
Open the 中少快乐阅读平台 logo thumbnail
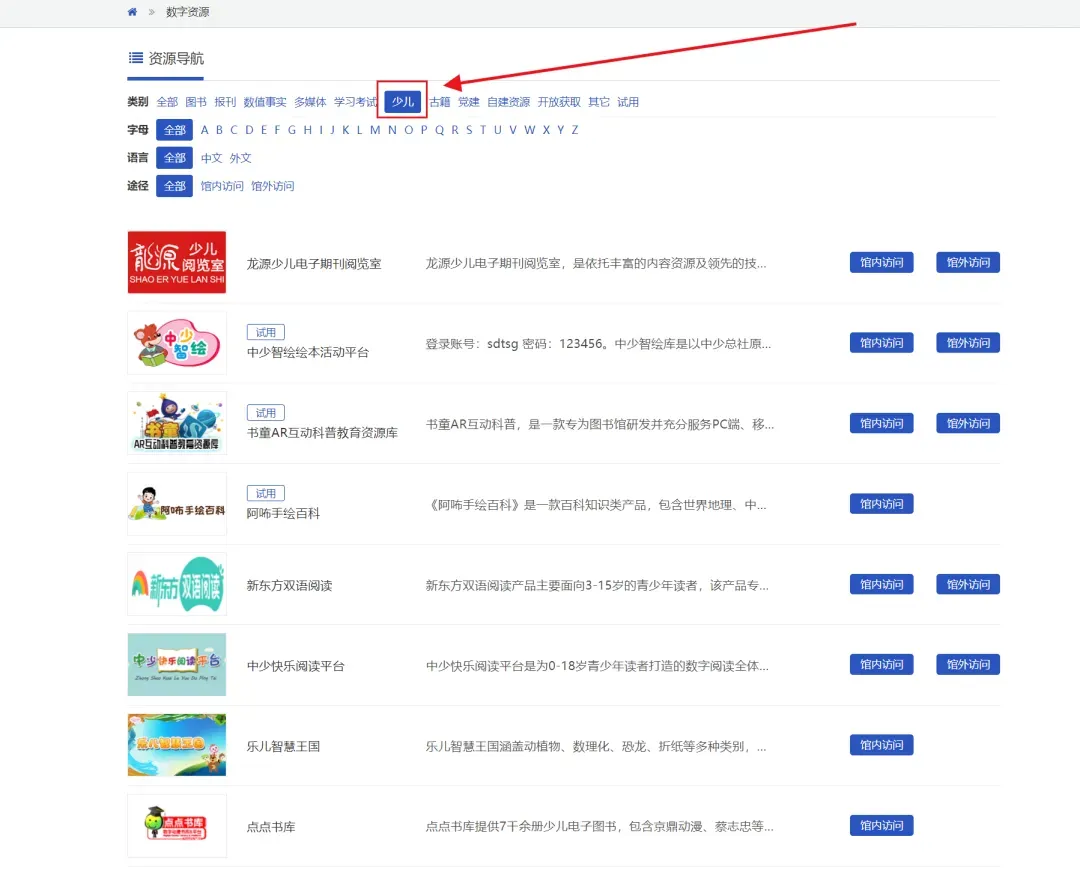(x=177, y=664)
